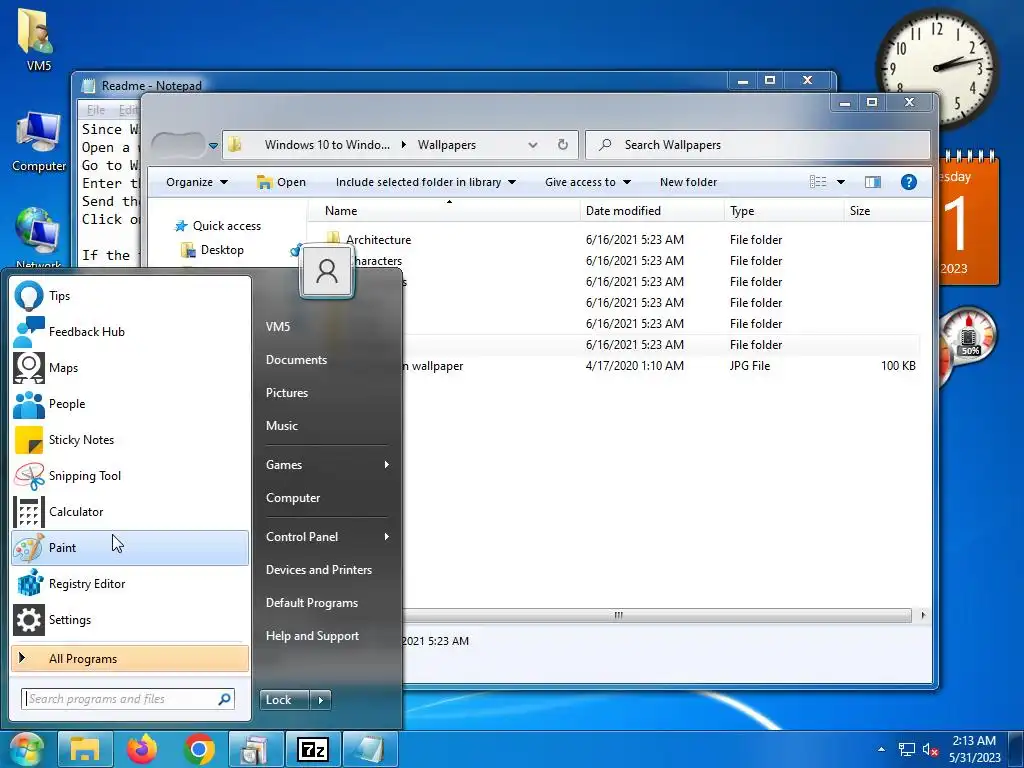Click New folder in Explorer toolbar
The width and height of the screenshot is (1024, 768).
(x=688, y=182)
